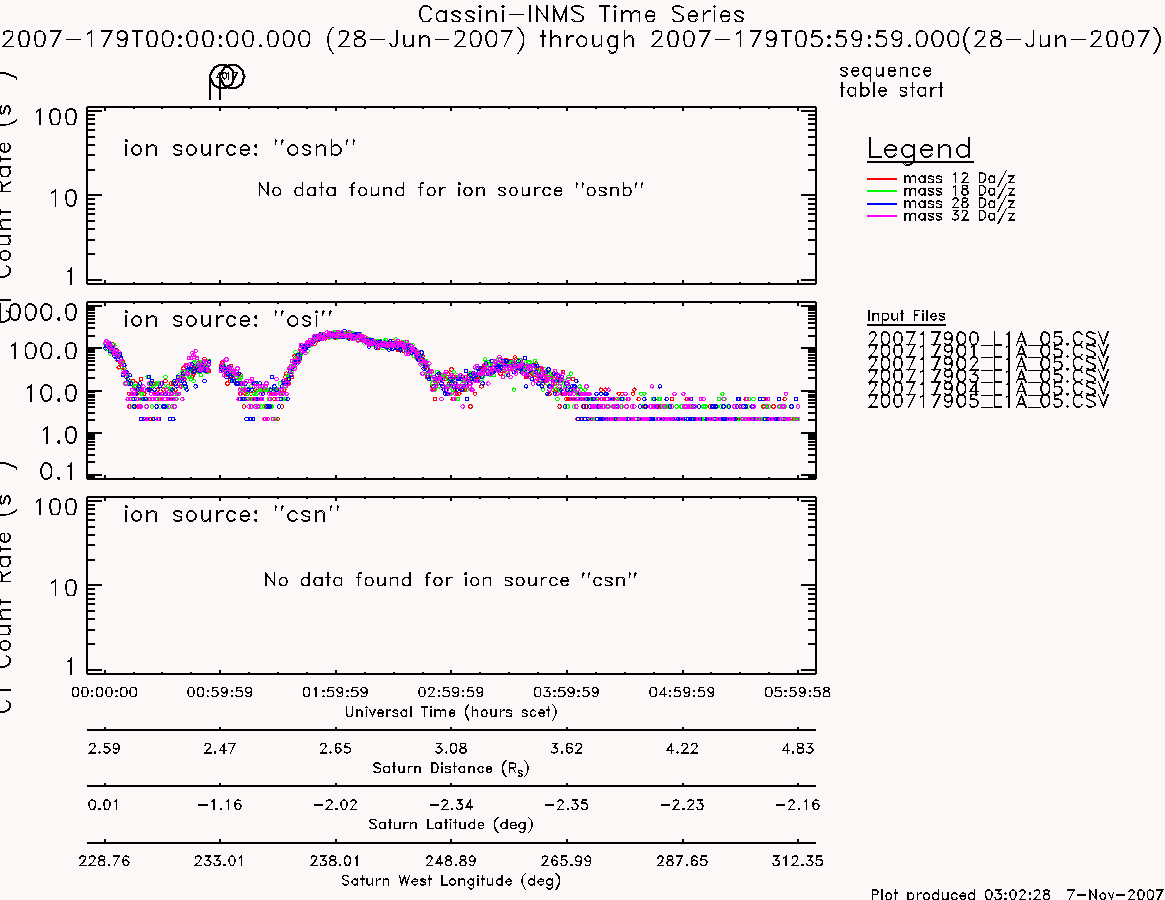Click the Saturn Distance value 2.65
Screen dimensions: 1165x900
tap(335, 748)
